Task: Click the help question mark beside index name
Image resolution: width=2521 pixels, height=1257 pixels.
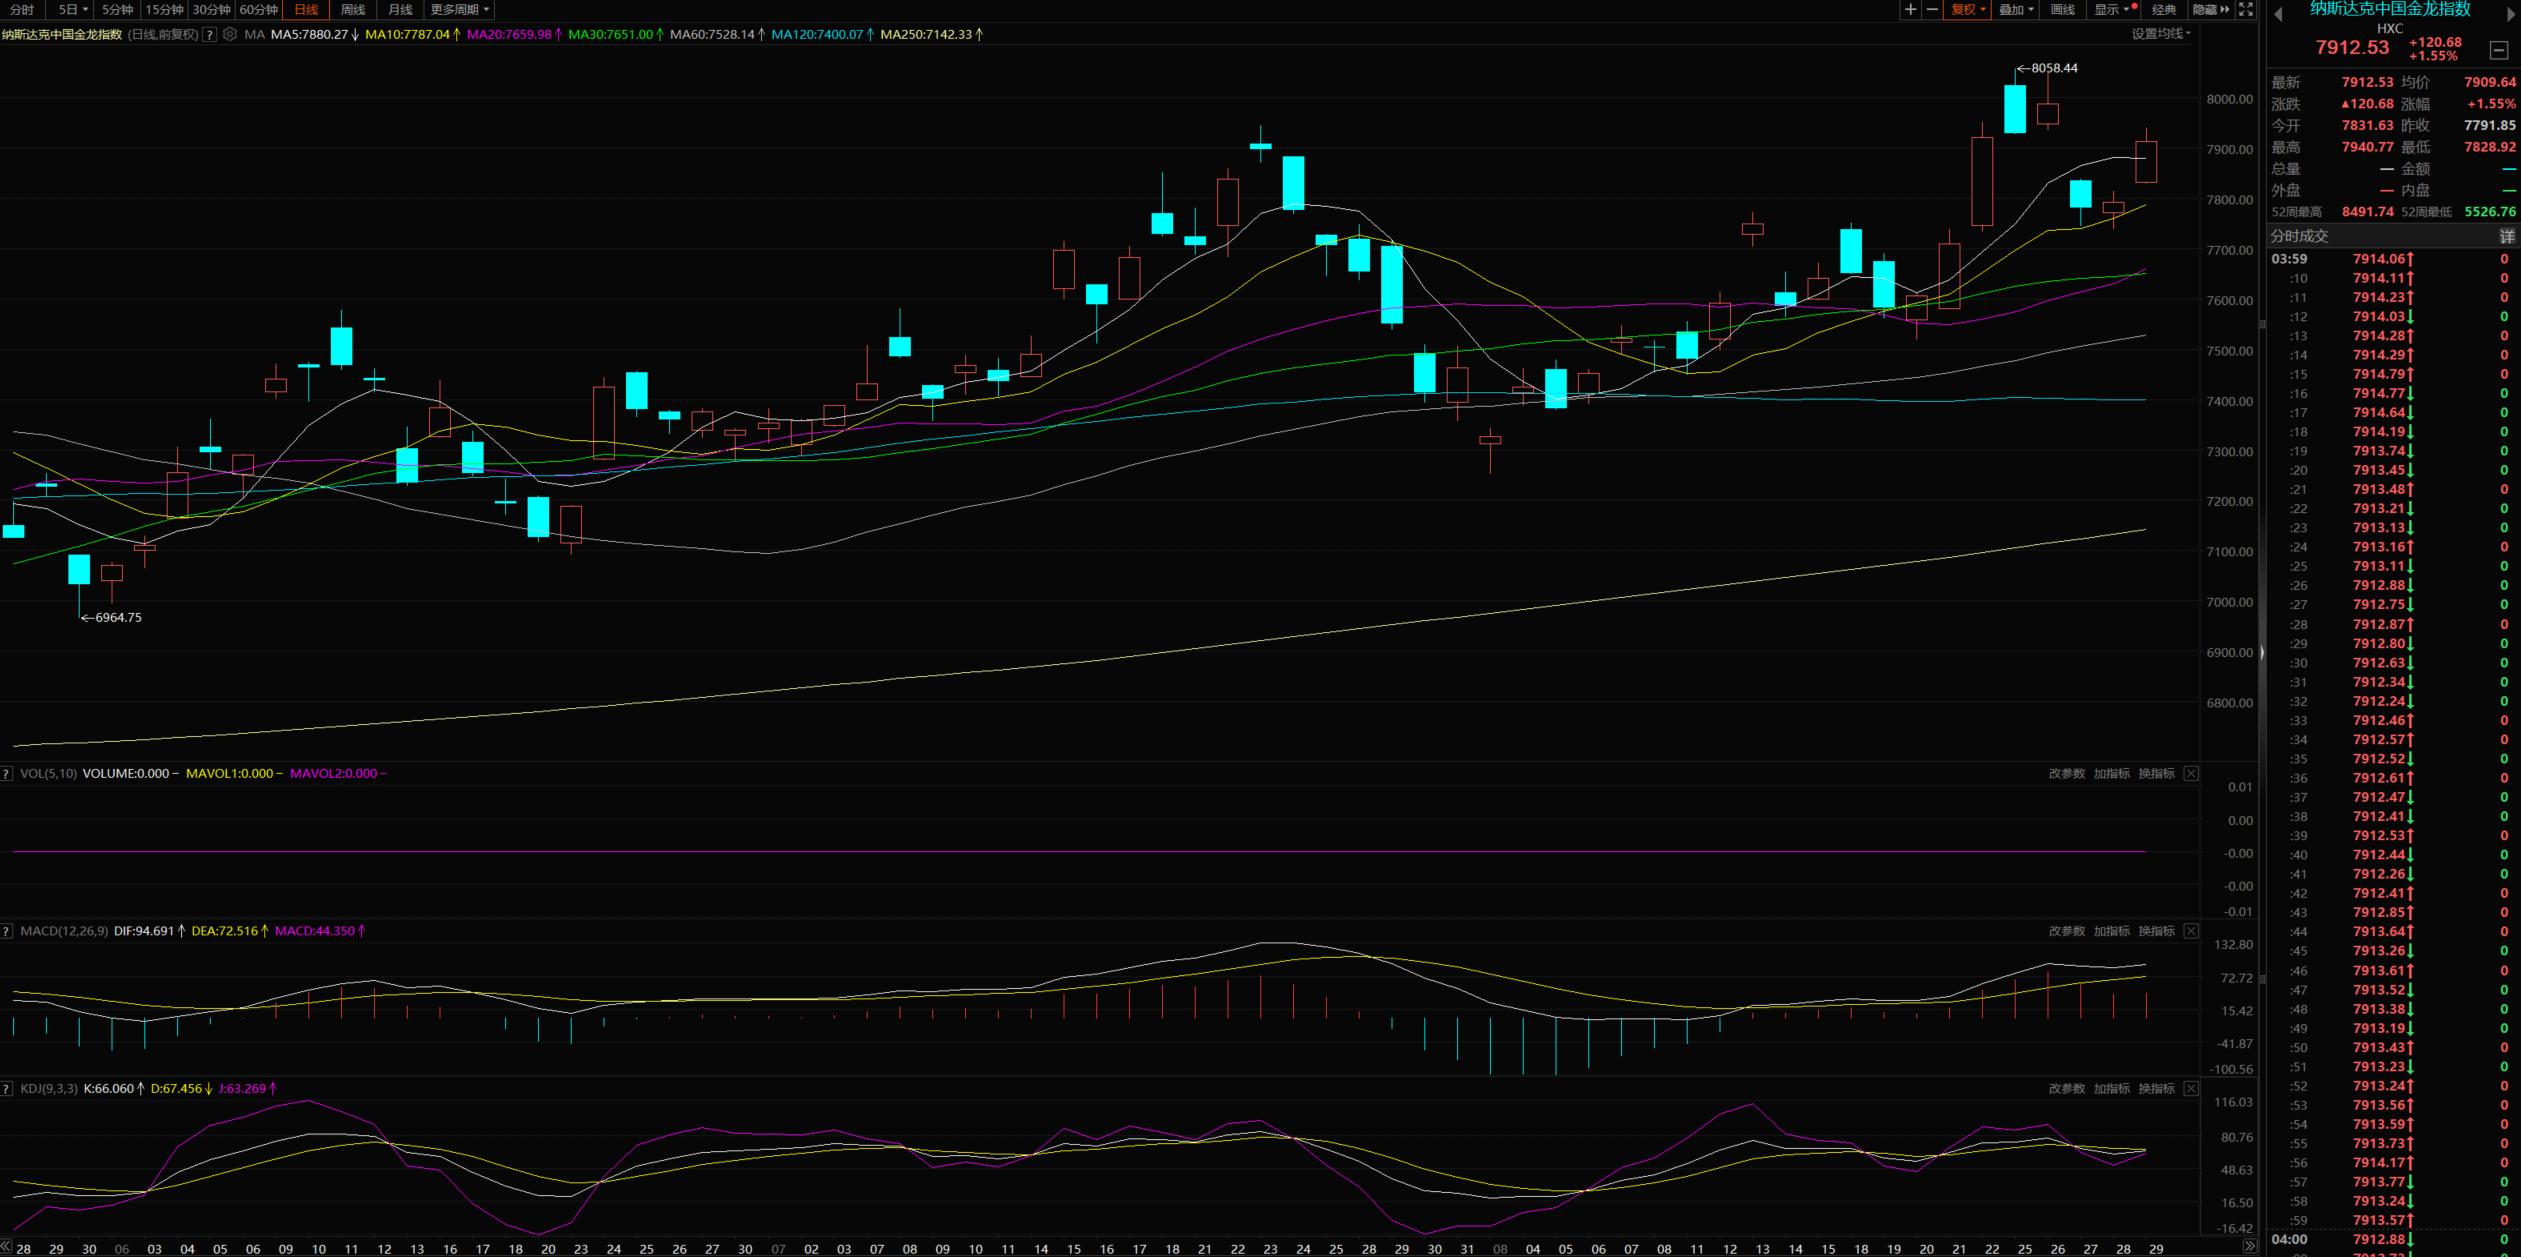Action: coord(209,34)
